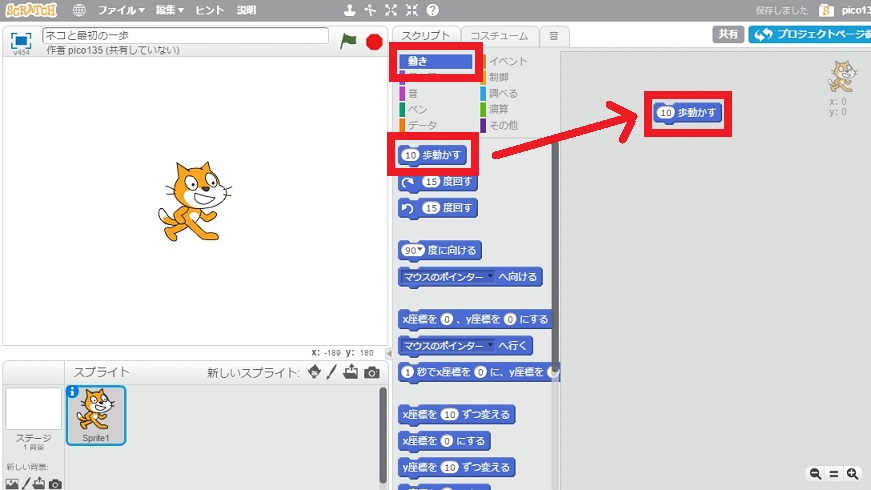
Task: Select the Duplicate stamp tool
Action: (349, 10)
